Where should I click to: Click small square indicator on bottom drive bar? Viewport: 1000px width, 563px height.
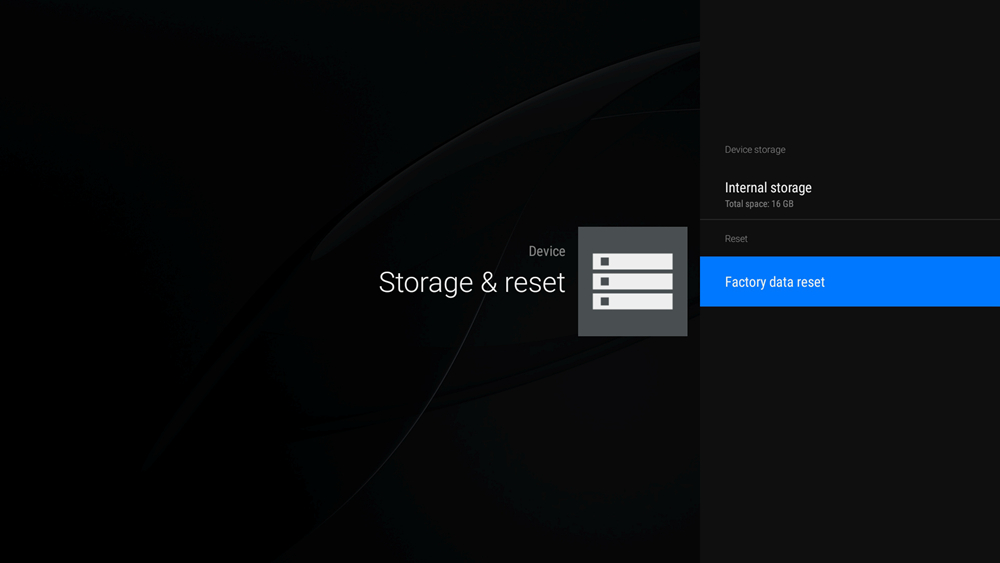click(x=605, y=302)
